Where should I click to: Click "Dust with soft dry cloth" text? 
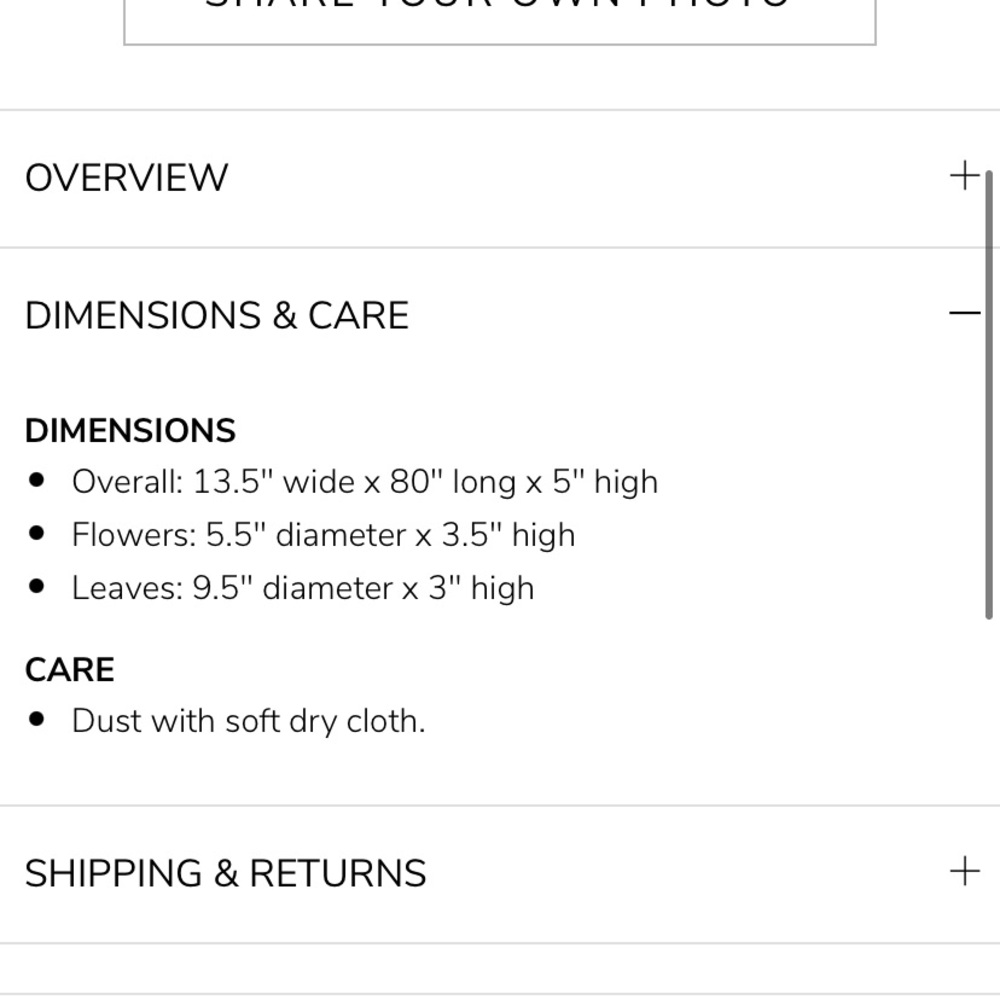click(248, 721)
